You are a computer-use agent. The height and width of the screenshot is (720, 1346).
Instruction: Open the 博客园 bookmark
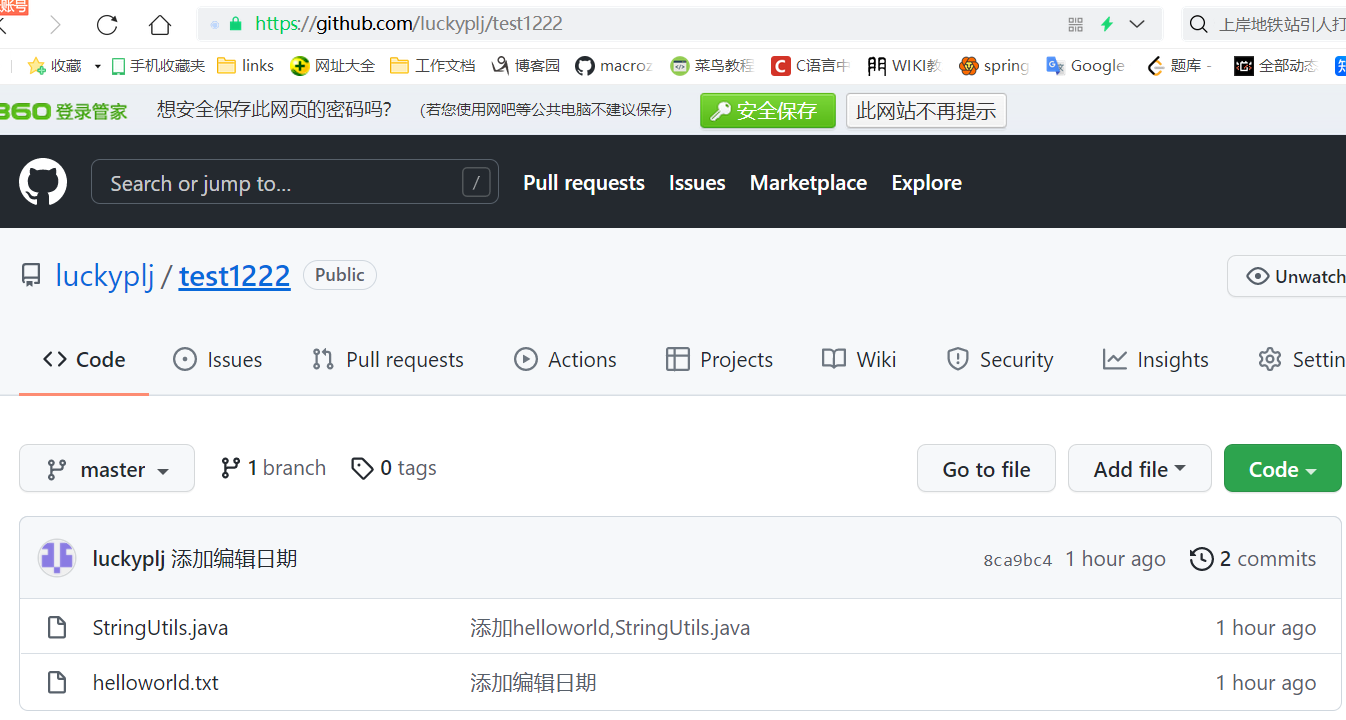[526, 66]
